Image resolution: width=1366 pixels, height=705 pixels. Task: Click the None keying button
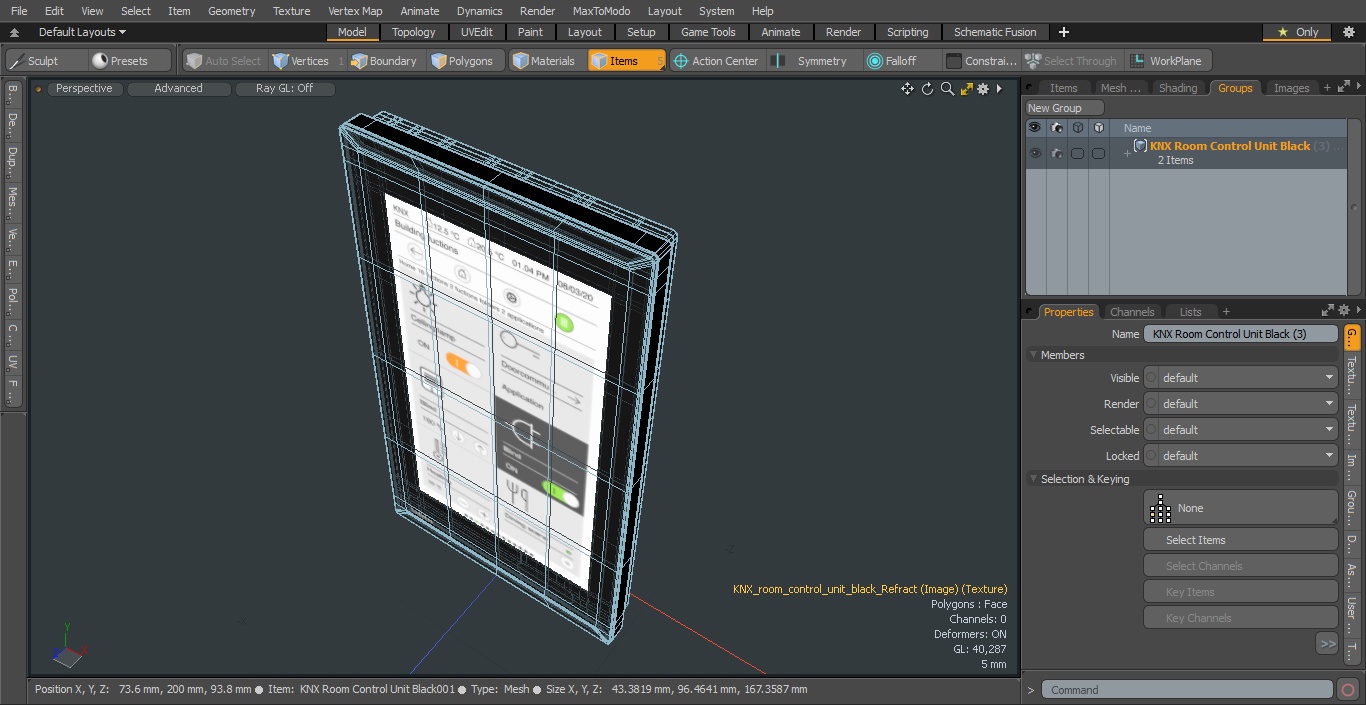[x=1240, y=508]
